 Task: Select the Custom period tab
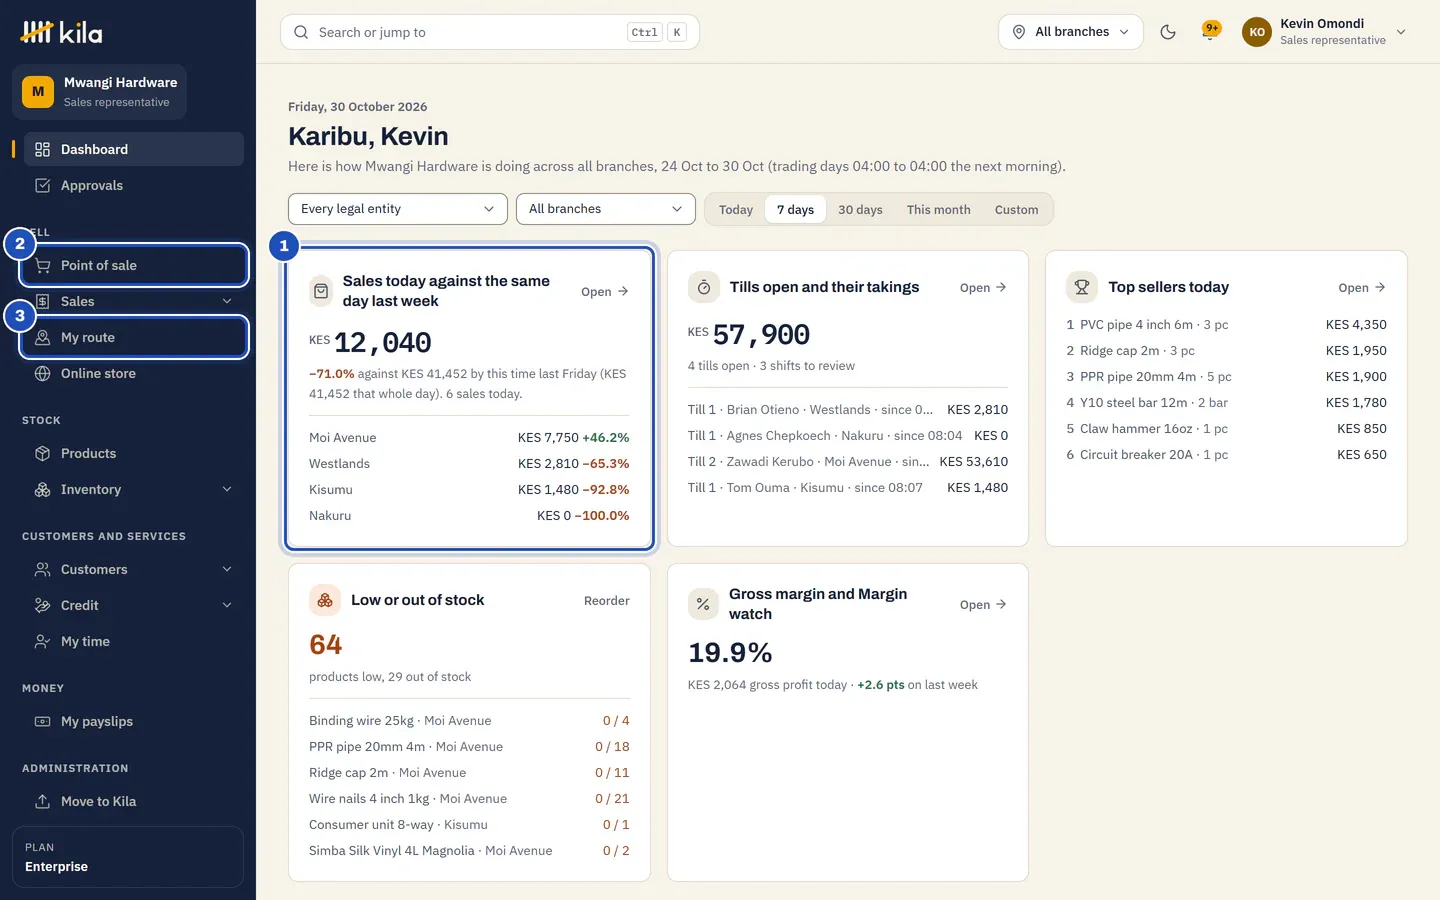(1016, 209)
